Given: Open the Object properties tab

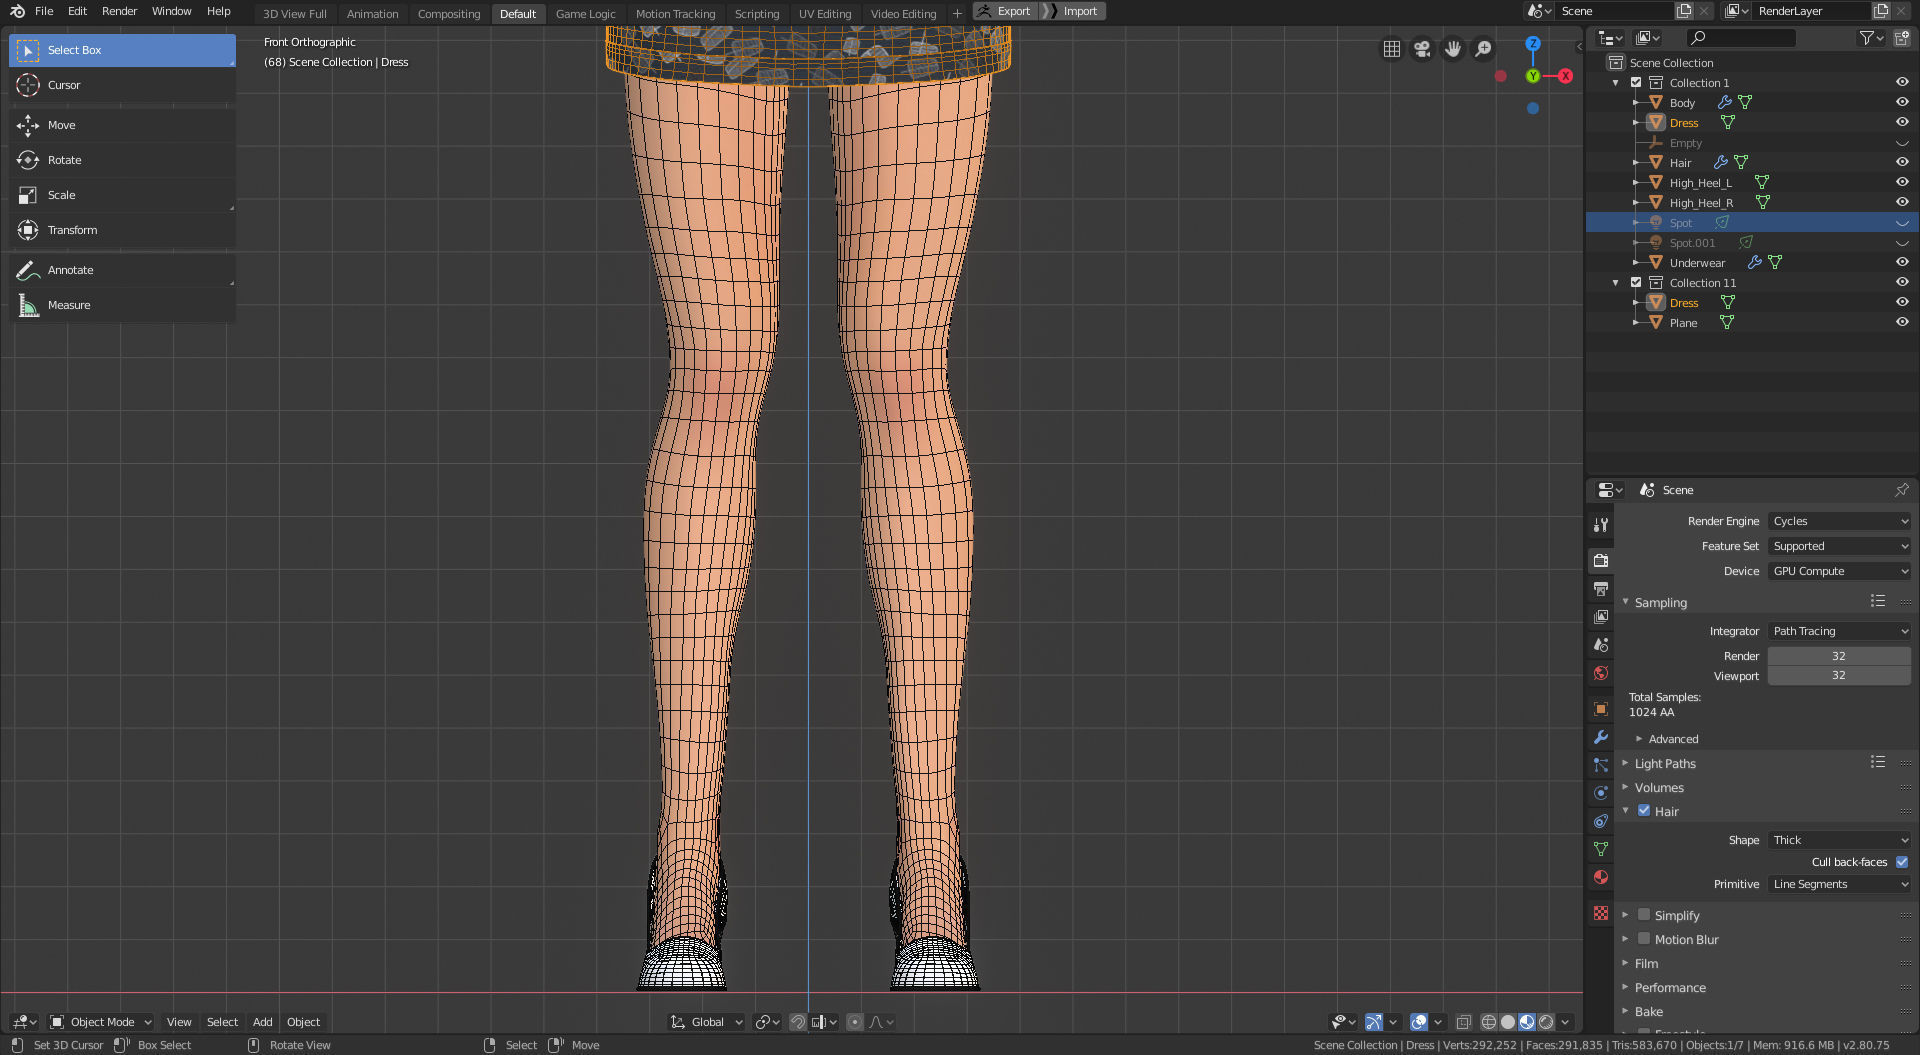Looking at the screenshot, I should [1601, 709].
